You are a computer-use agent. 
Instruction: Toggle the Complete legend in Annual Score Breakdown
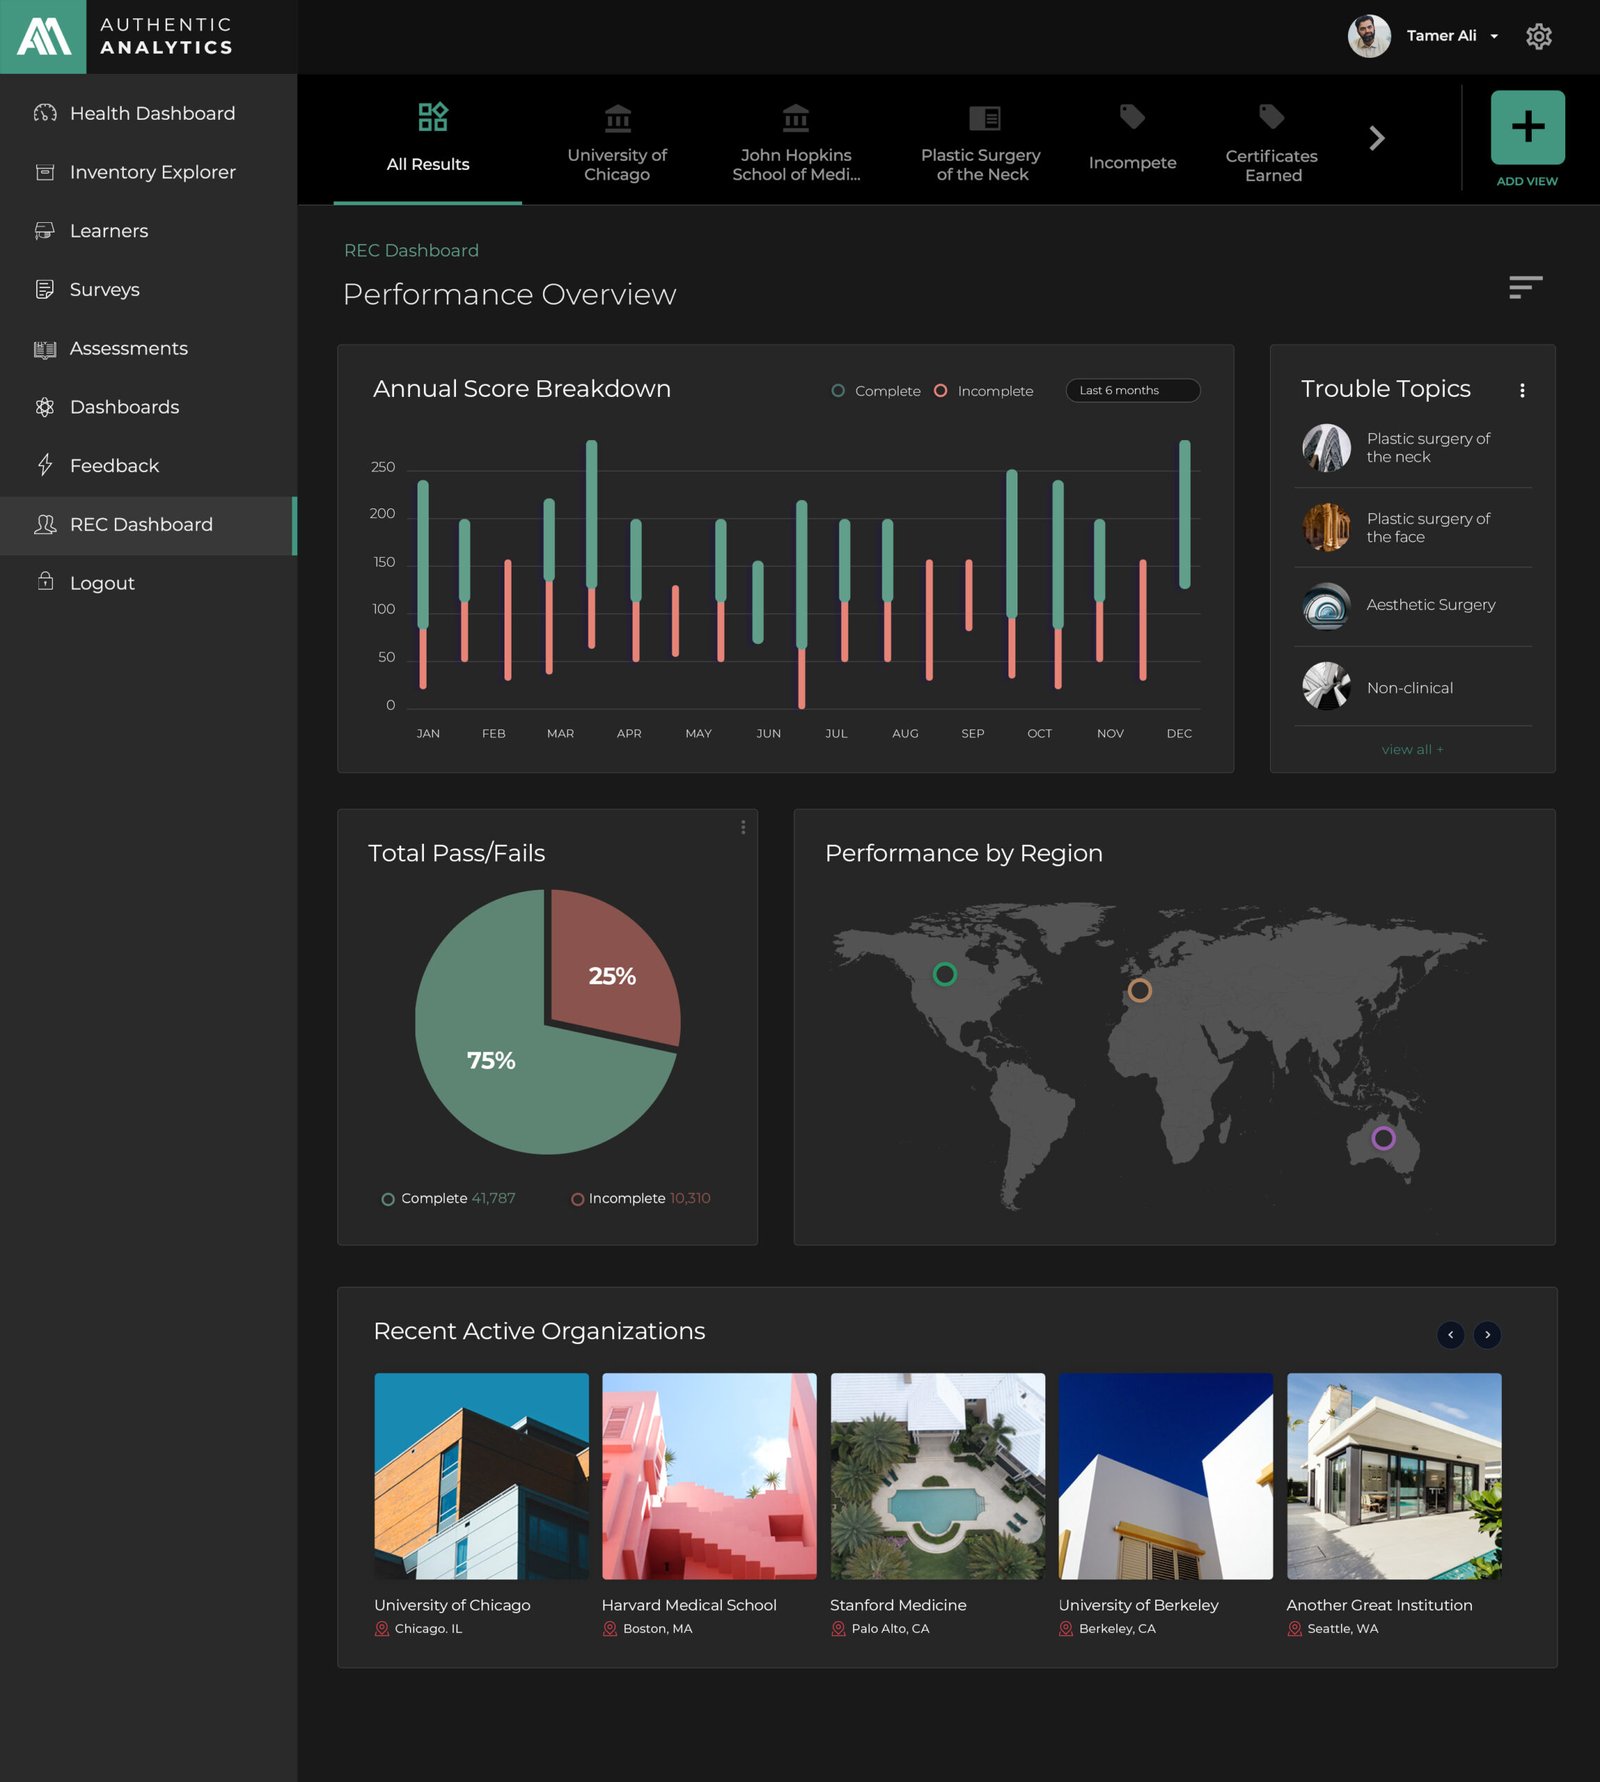(x=876, y=391)
